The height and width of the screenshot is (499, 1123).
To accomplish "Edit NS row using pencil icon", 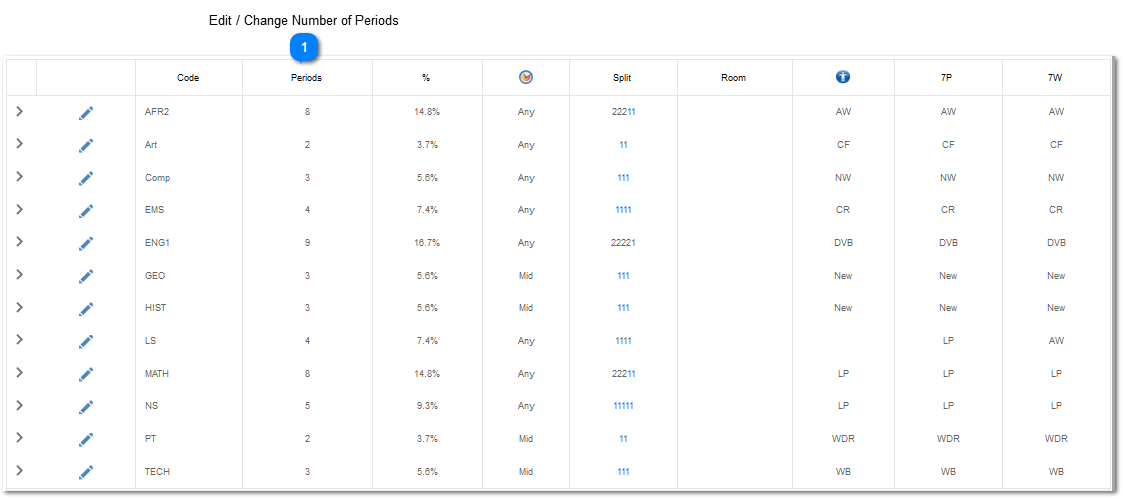I will tap(86, 407).
